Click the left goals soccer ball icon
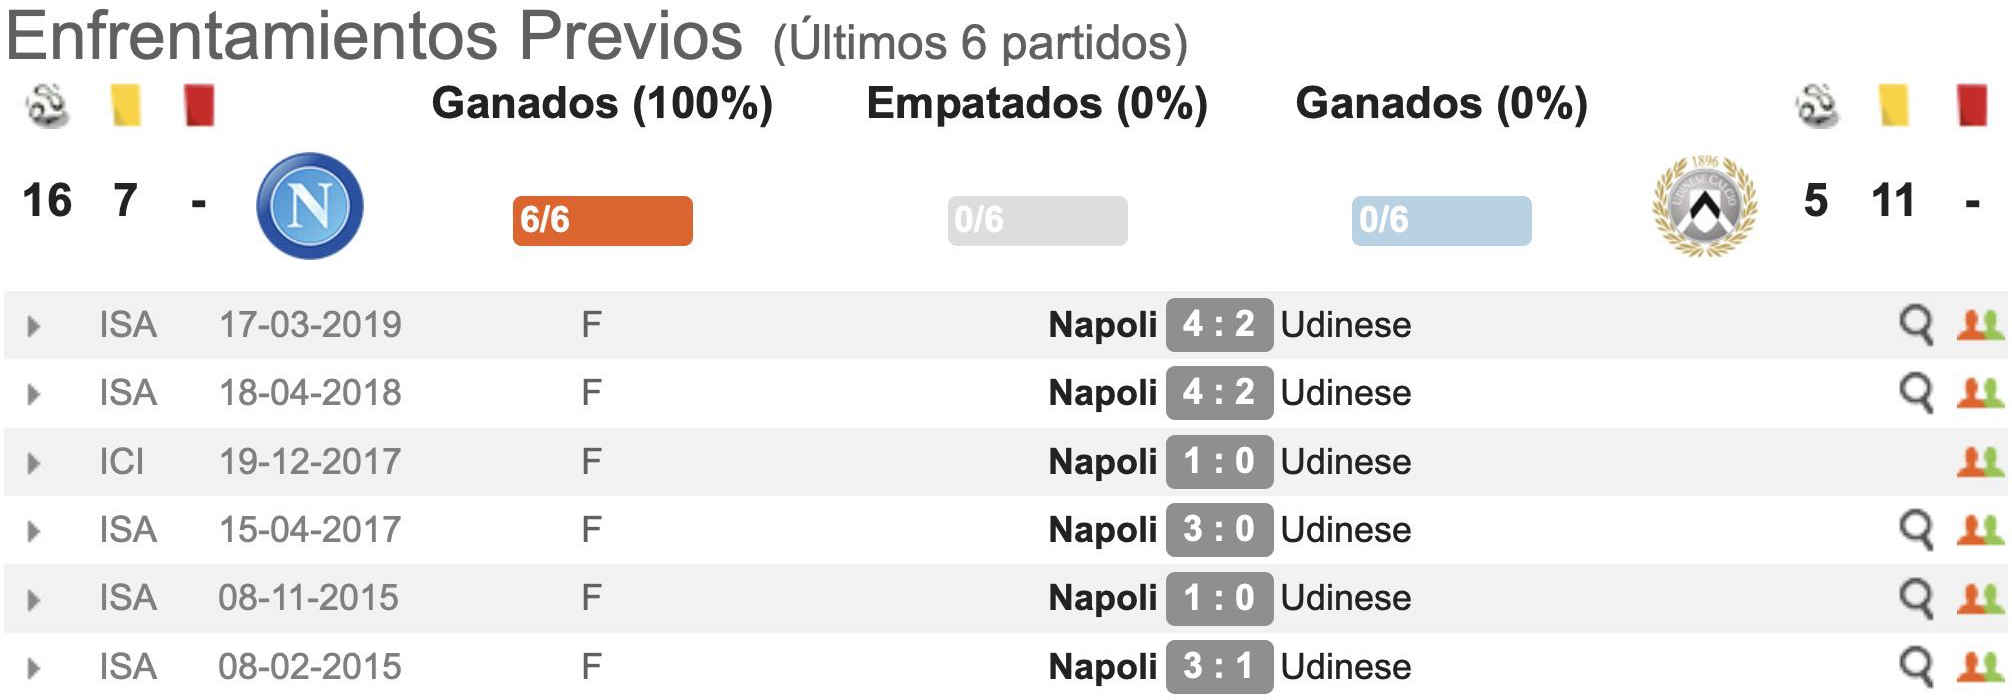The width and height of the screenshot is (2012, 700). coord(47,105)
